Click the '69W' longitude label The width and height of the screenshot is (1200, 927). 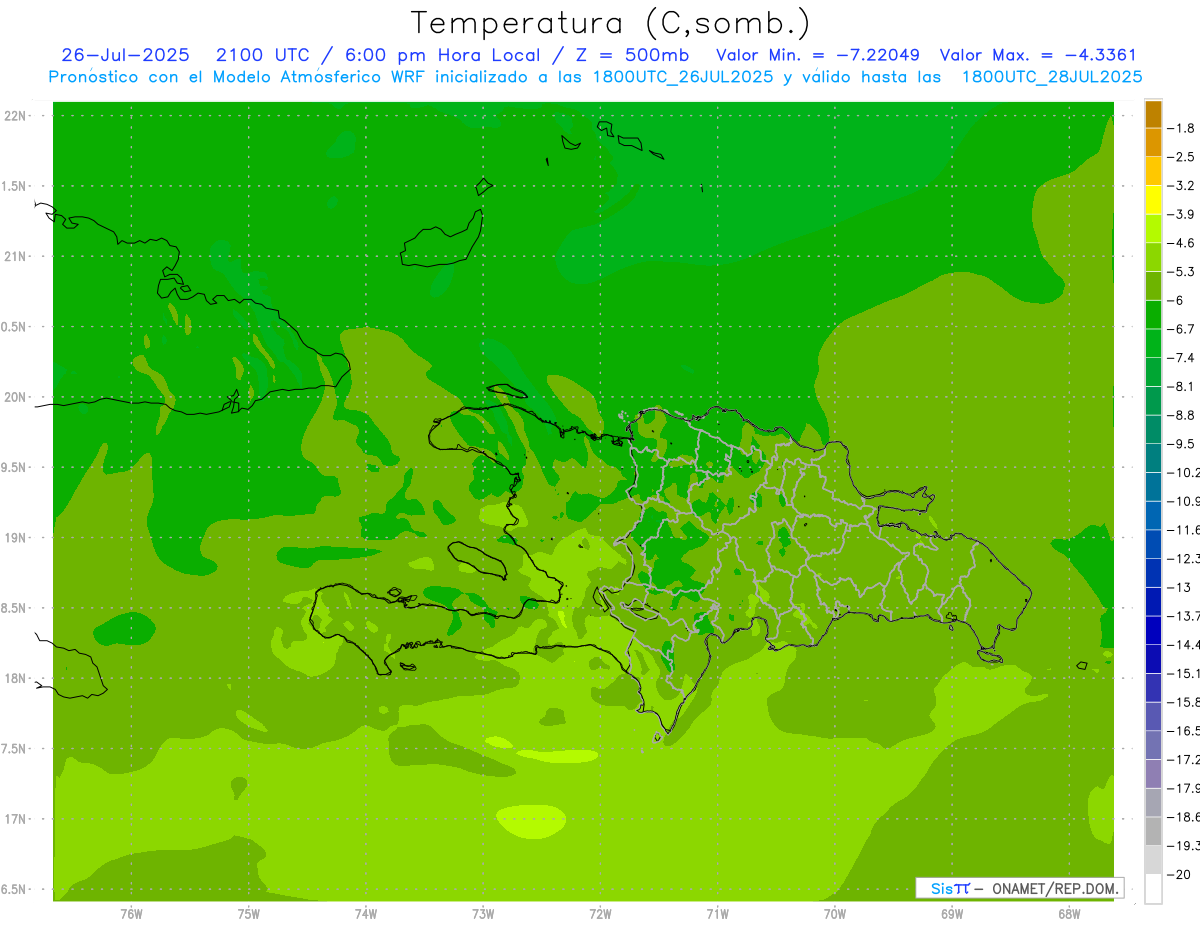(952, 914)
